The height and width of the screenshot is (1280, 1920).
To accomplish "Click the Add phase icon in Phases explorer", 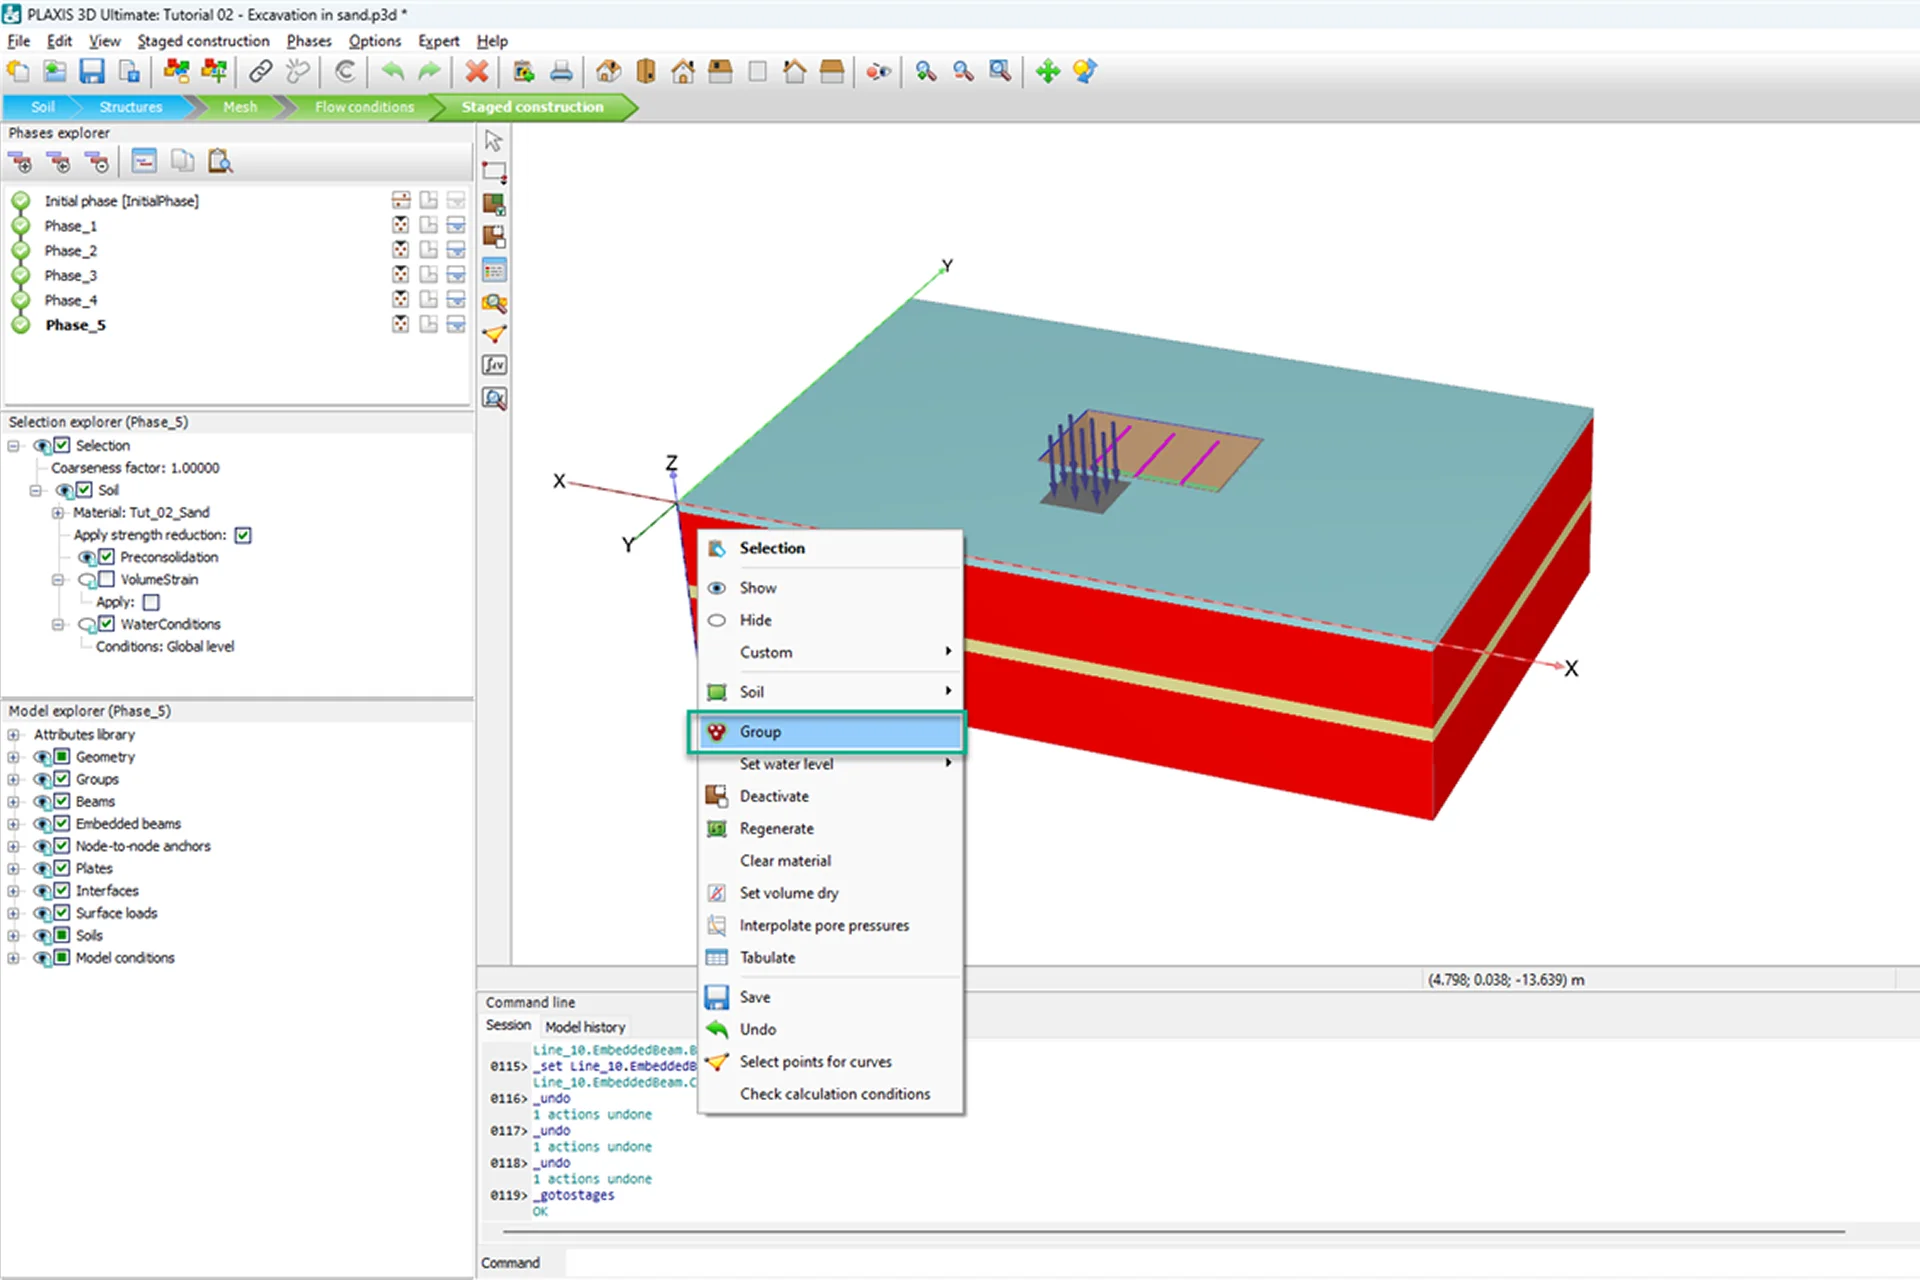I will (x=20, y=162).
